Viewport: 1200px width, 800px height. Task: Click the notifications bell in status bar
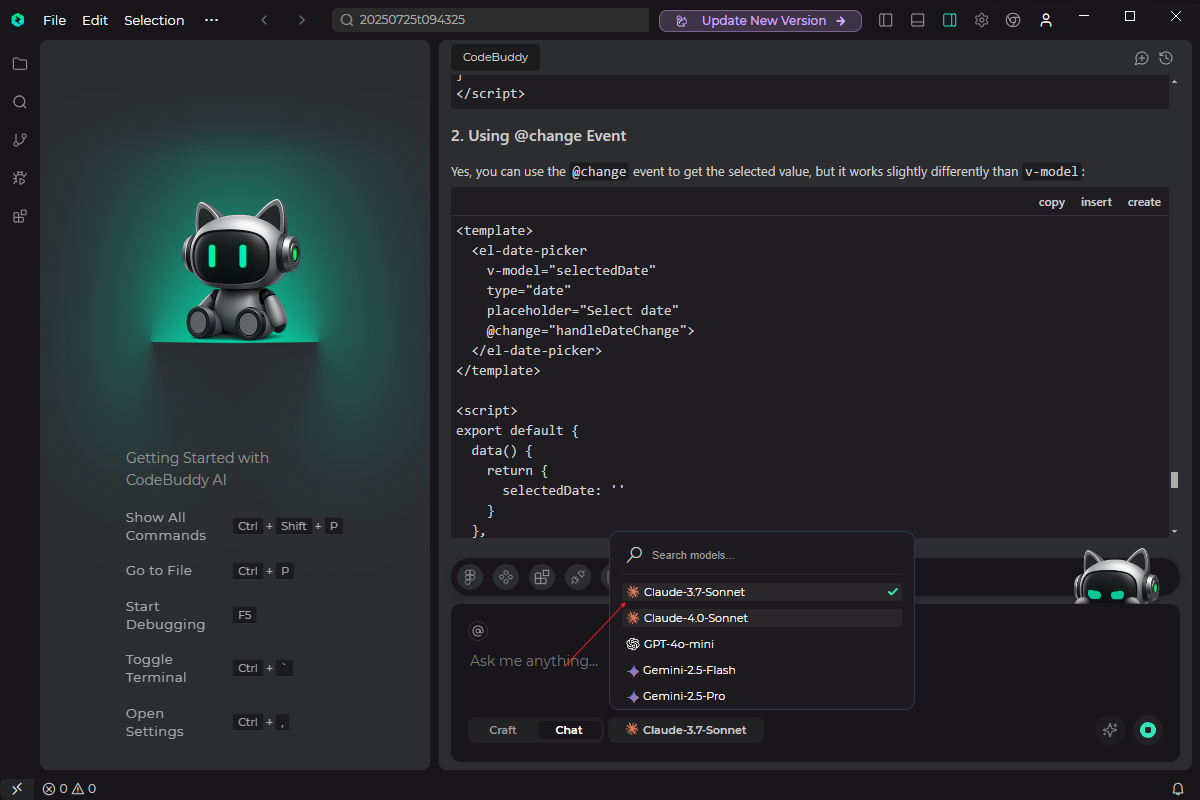(x=1178, y=788)
